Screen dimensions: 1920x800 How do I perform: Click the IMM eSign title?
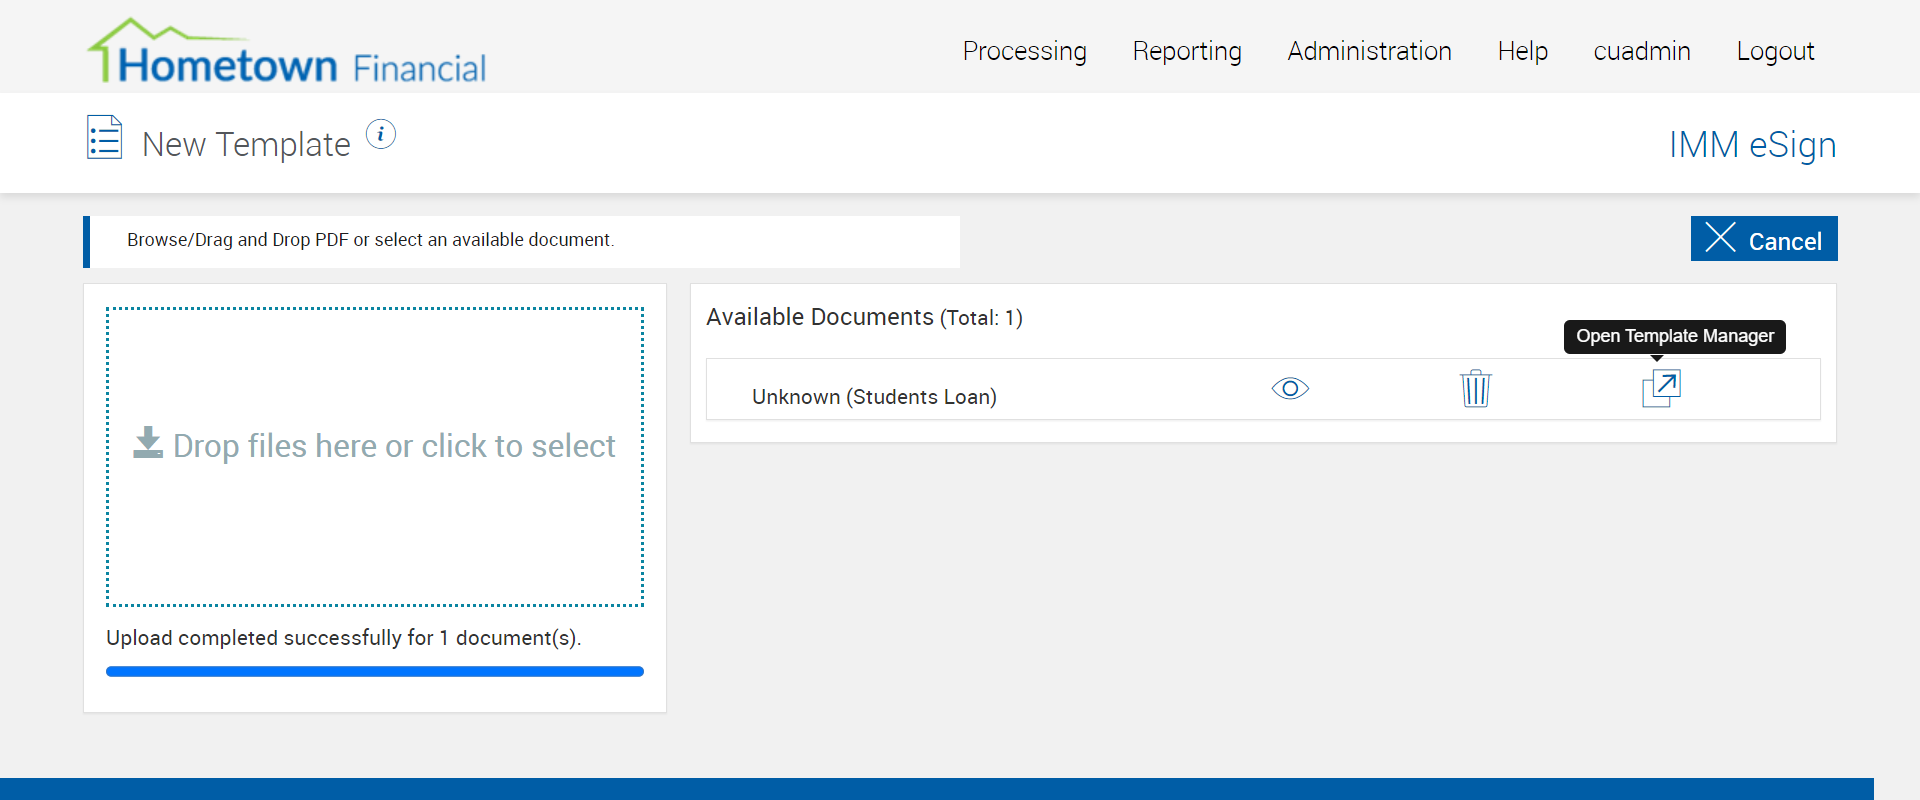pyautogui.click(x=1752, y=145)
